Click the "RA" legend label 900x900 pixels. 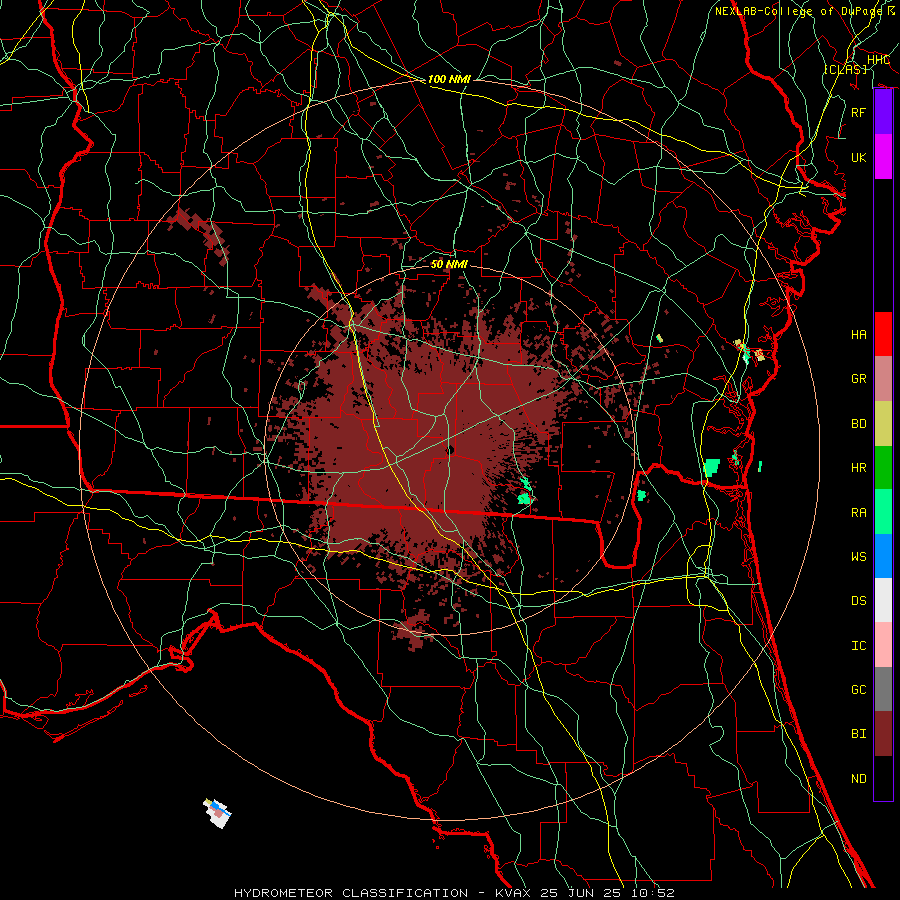[x=859, y=512]
